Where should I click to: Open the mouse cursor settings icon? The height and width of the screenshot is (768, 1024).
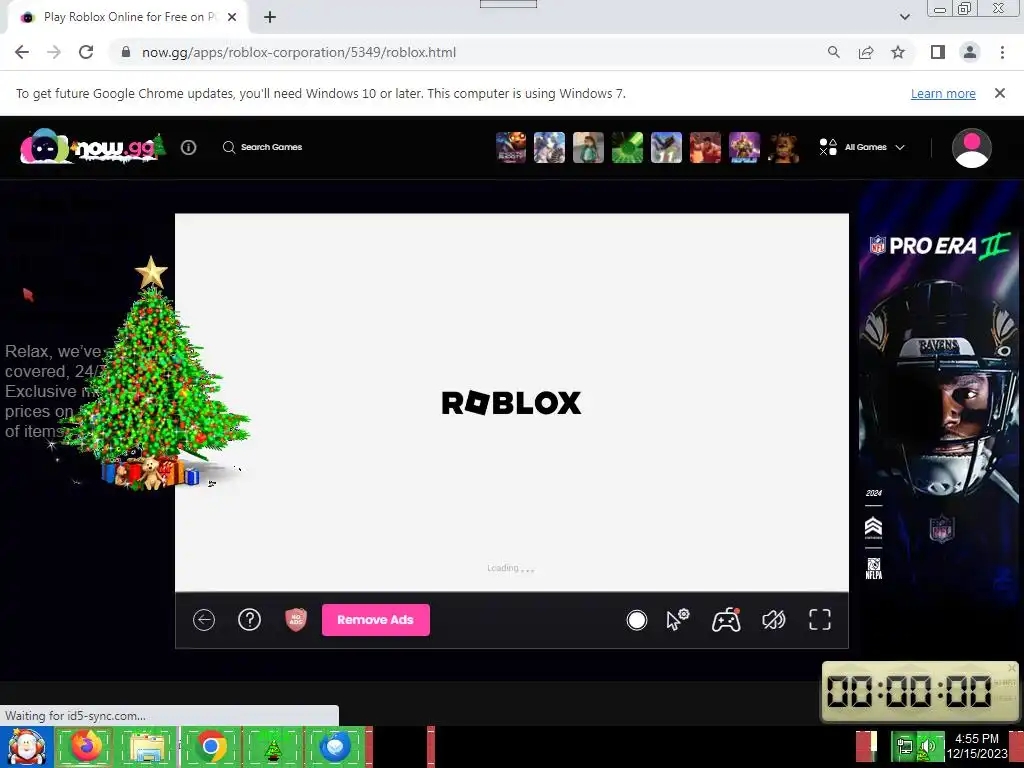pos(678,619)
